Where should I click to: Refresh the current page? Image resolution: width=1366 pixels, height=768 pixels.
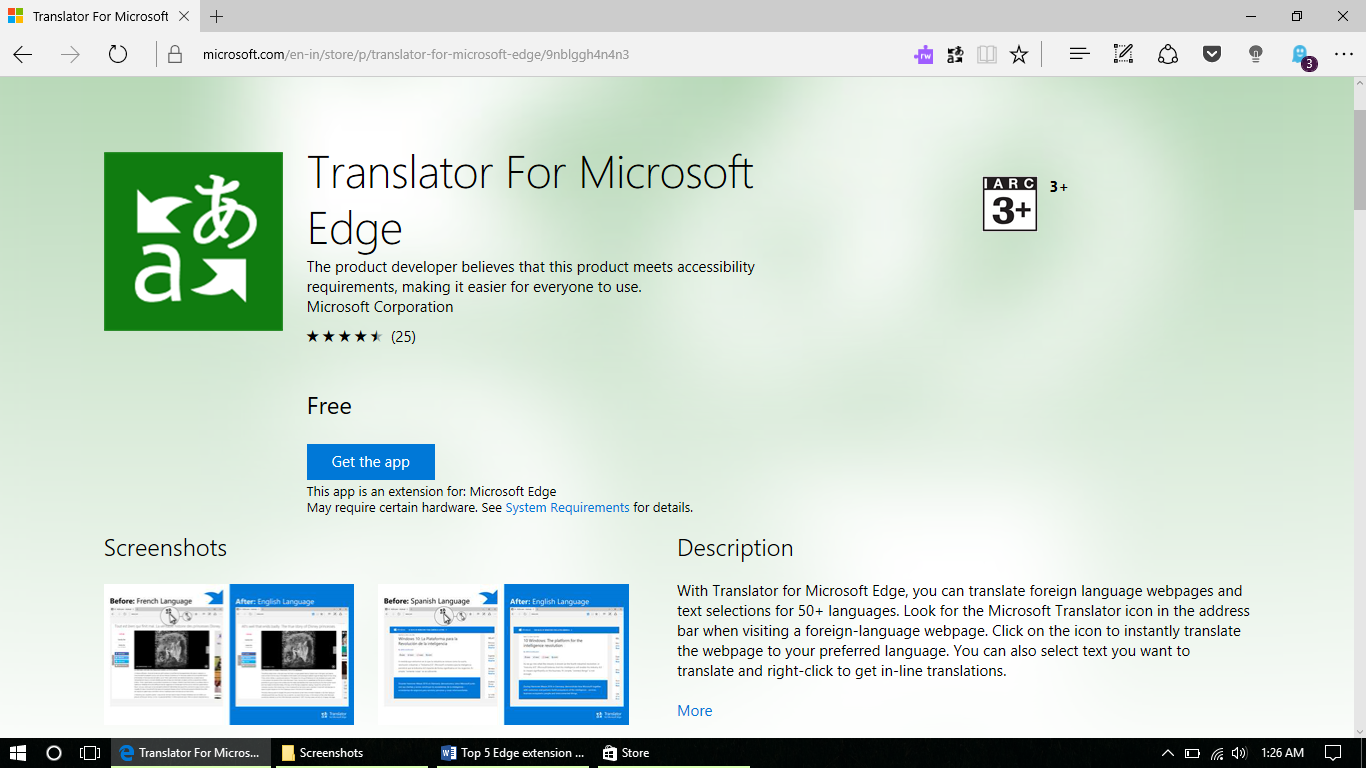point(119,55)
